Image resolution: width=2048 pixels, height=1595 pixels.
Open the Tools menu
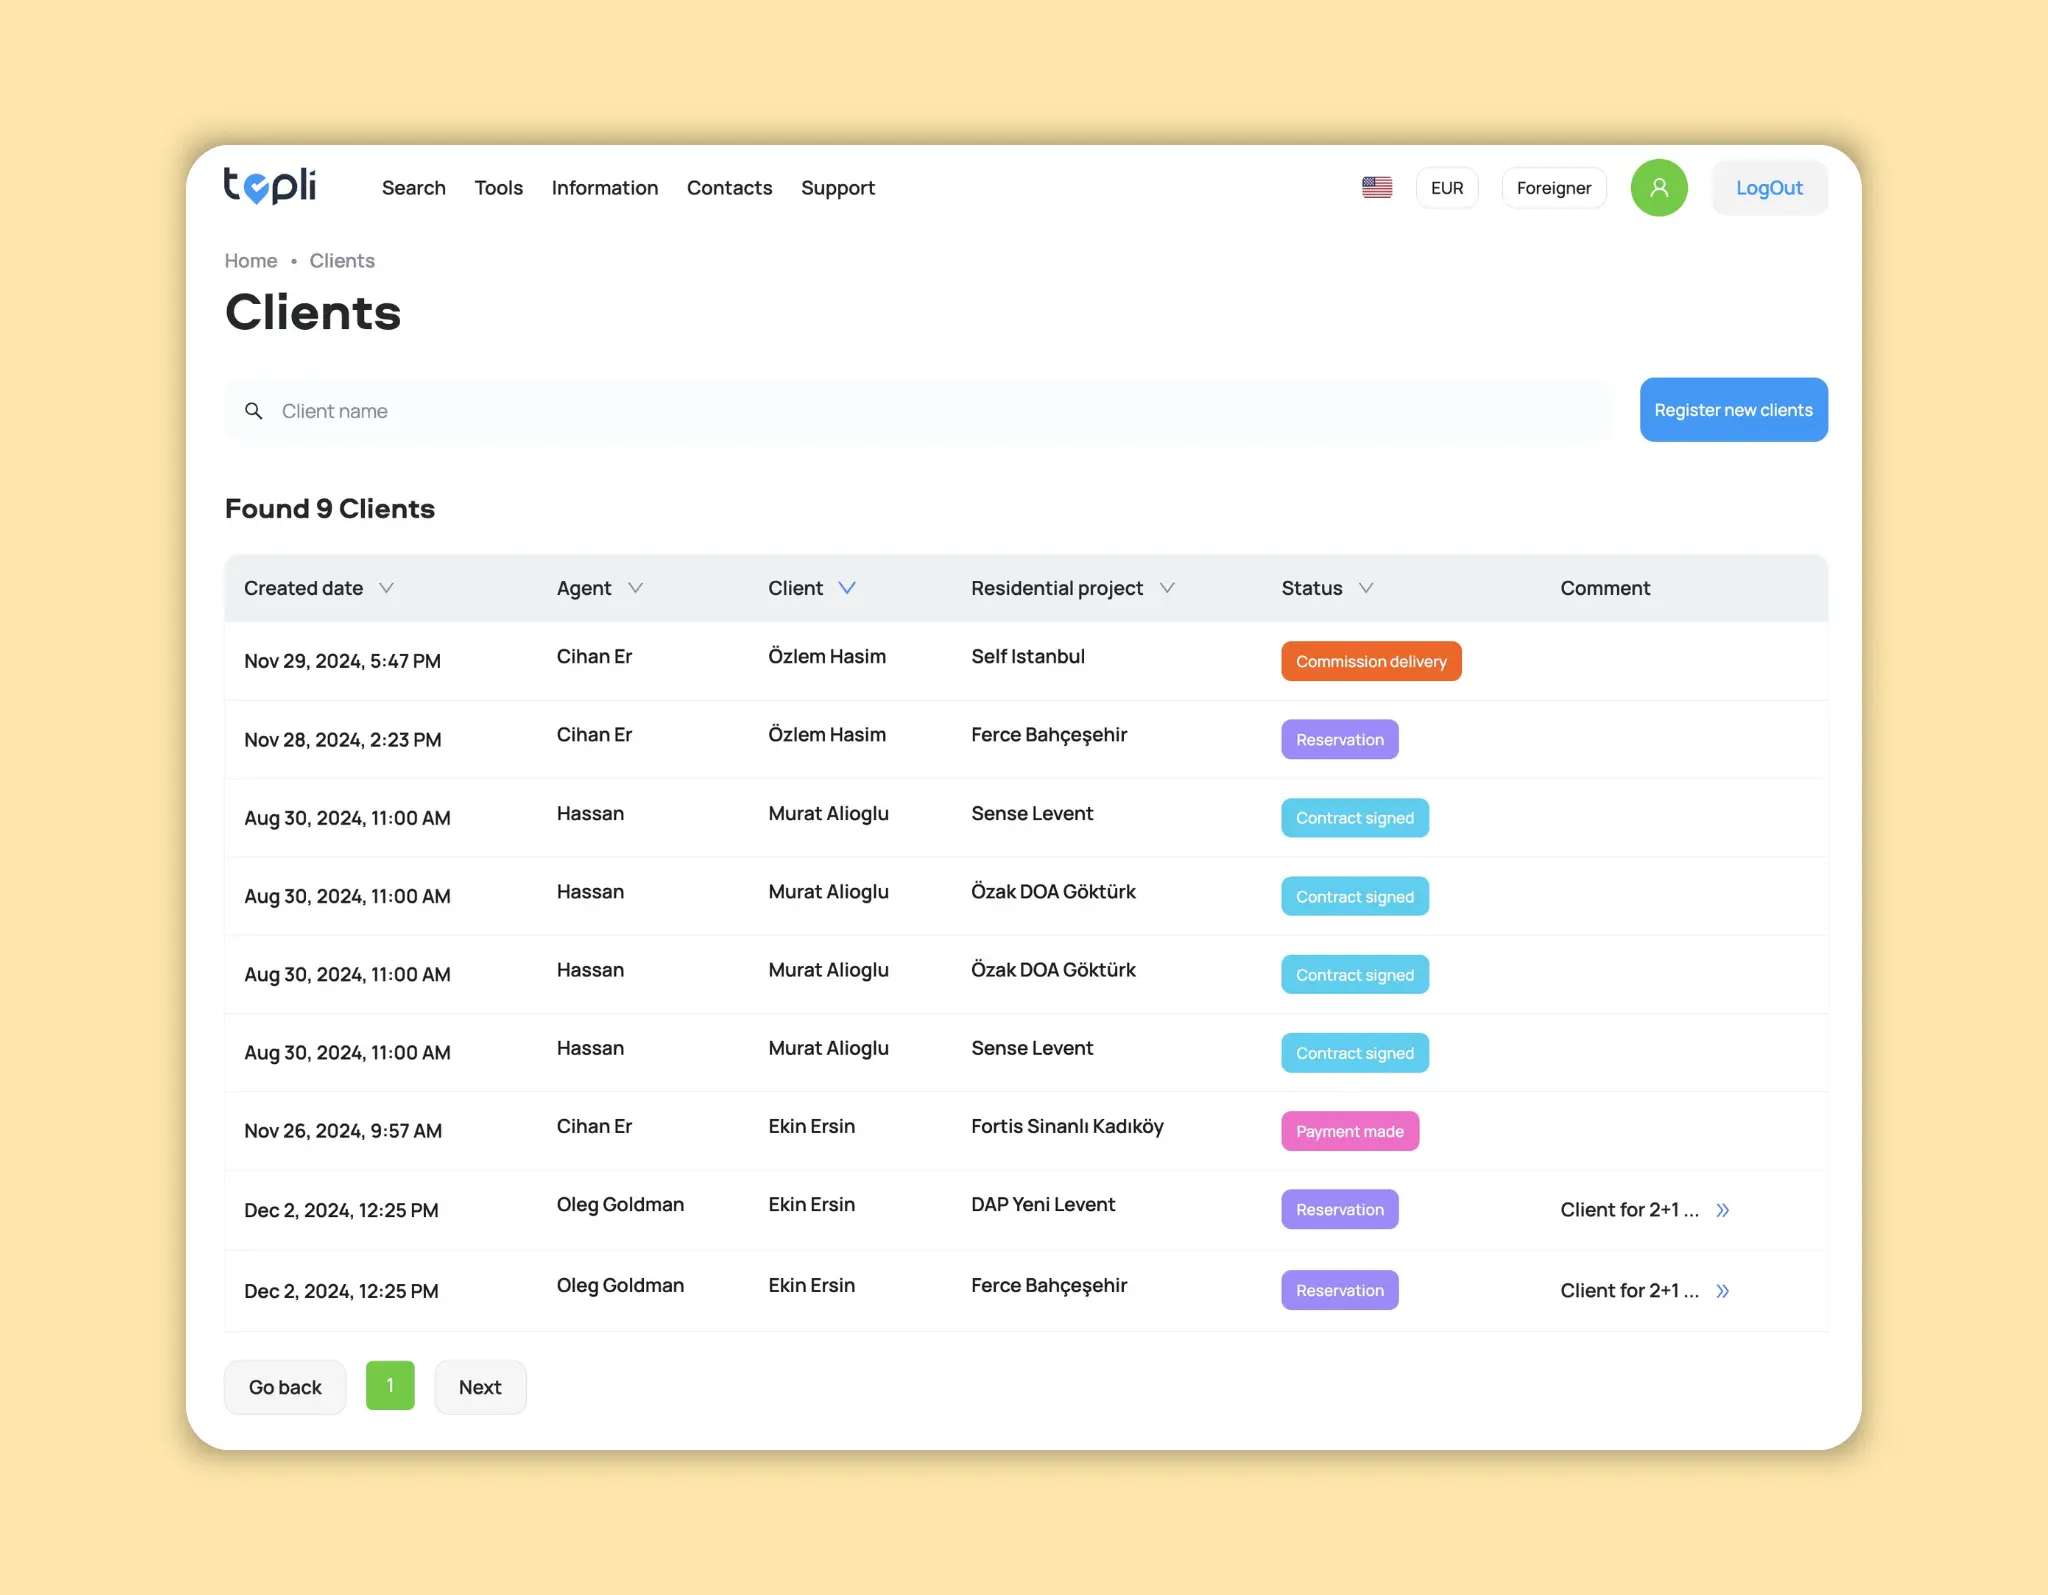pyautogui.click(x=498, y=188)
